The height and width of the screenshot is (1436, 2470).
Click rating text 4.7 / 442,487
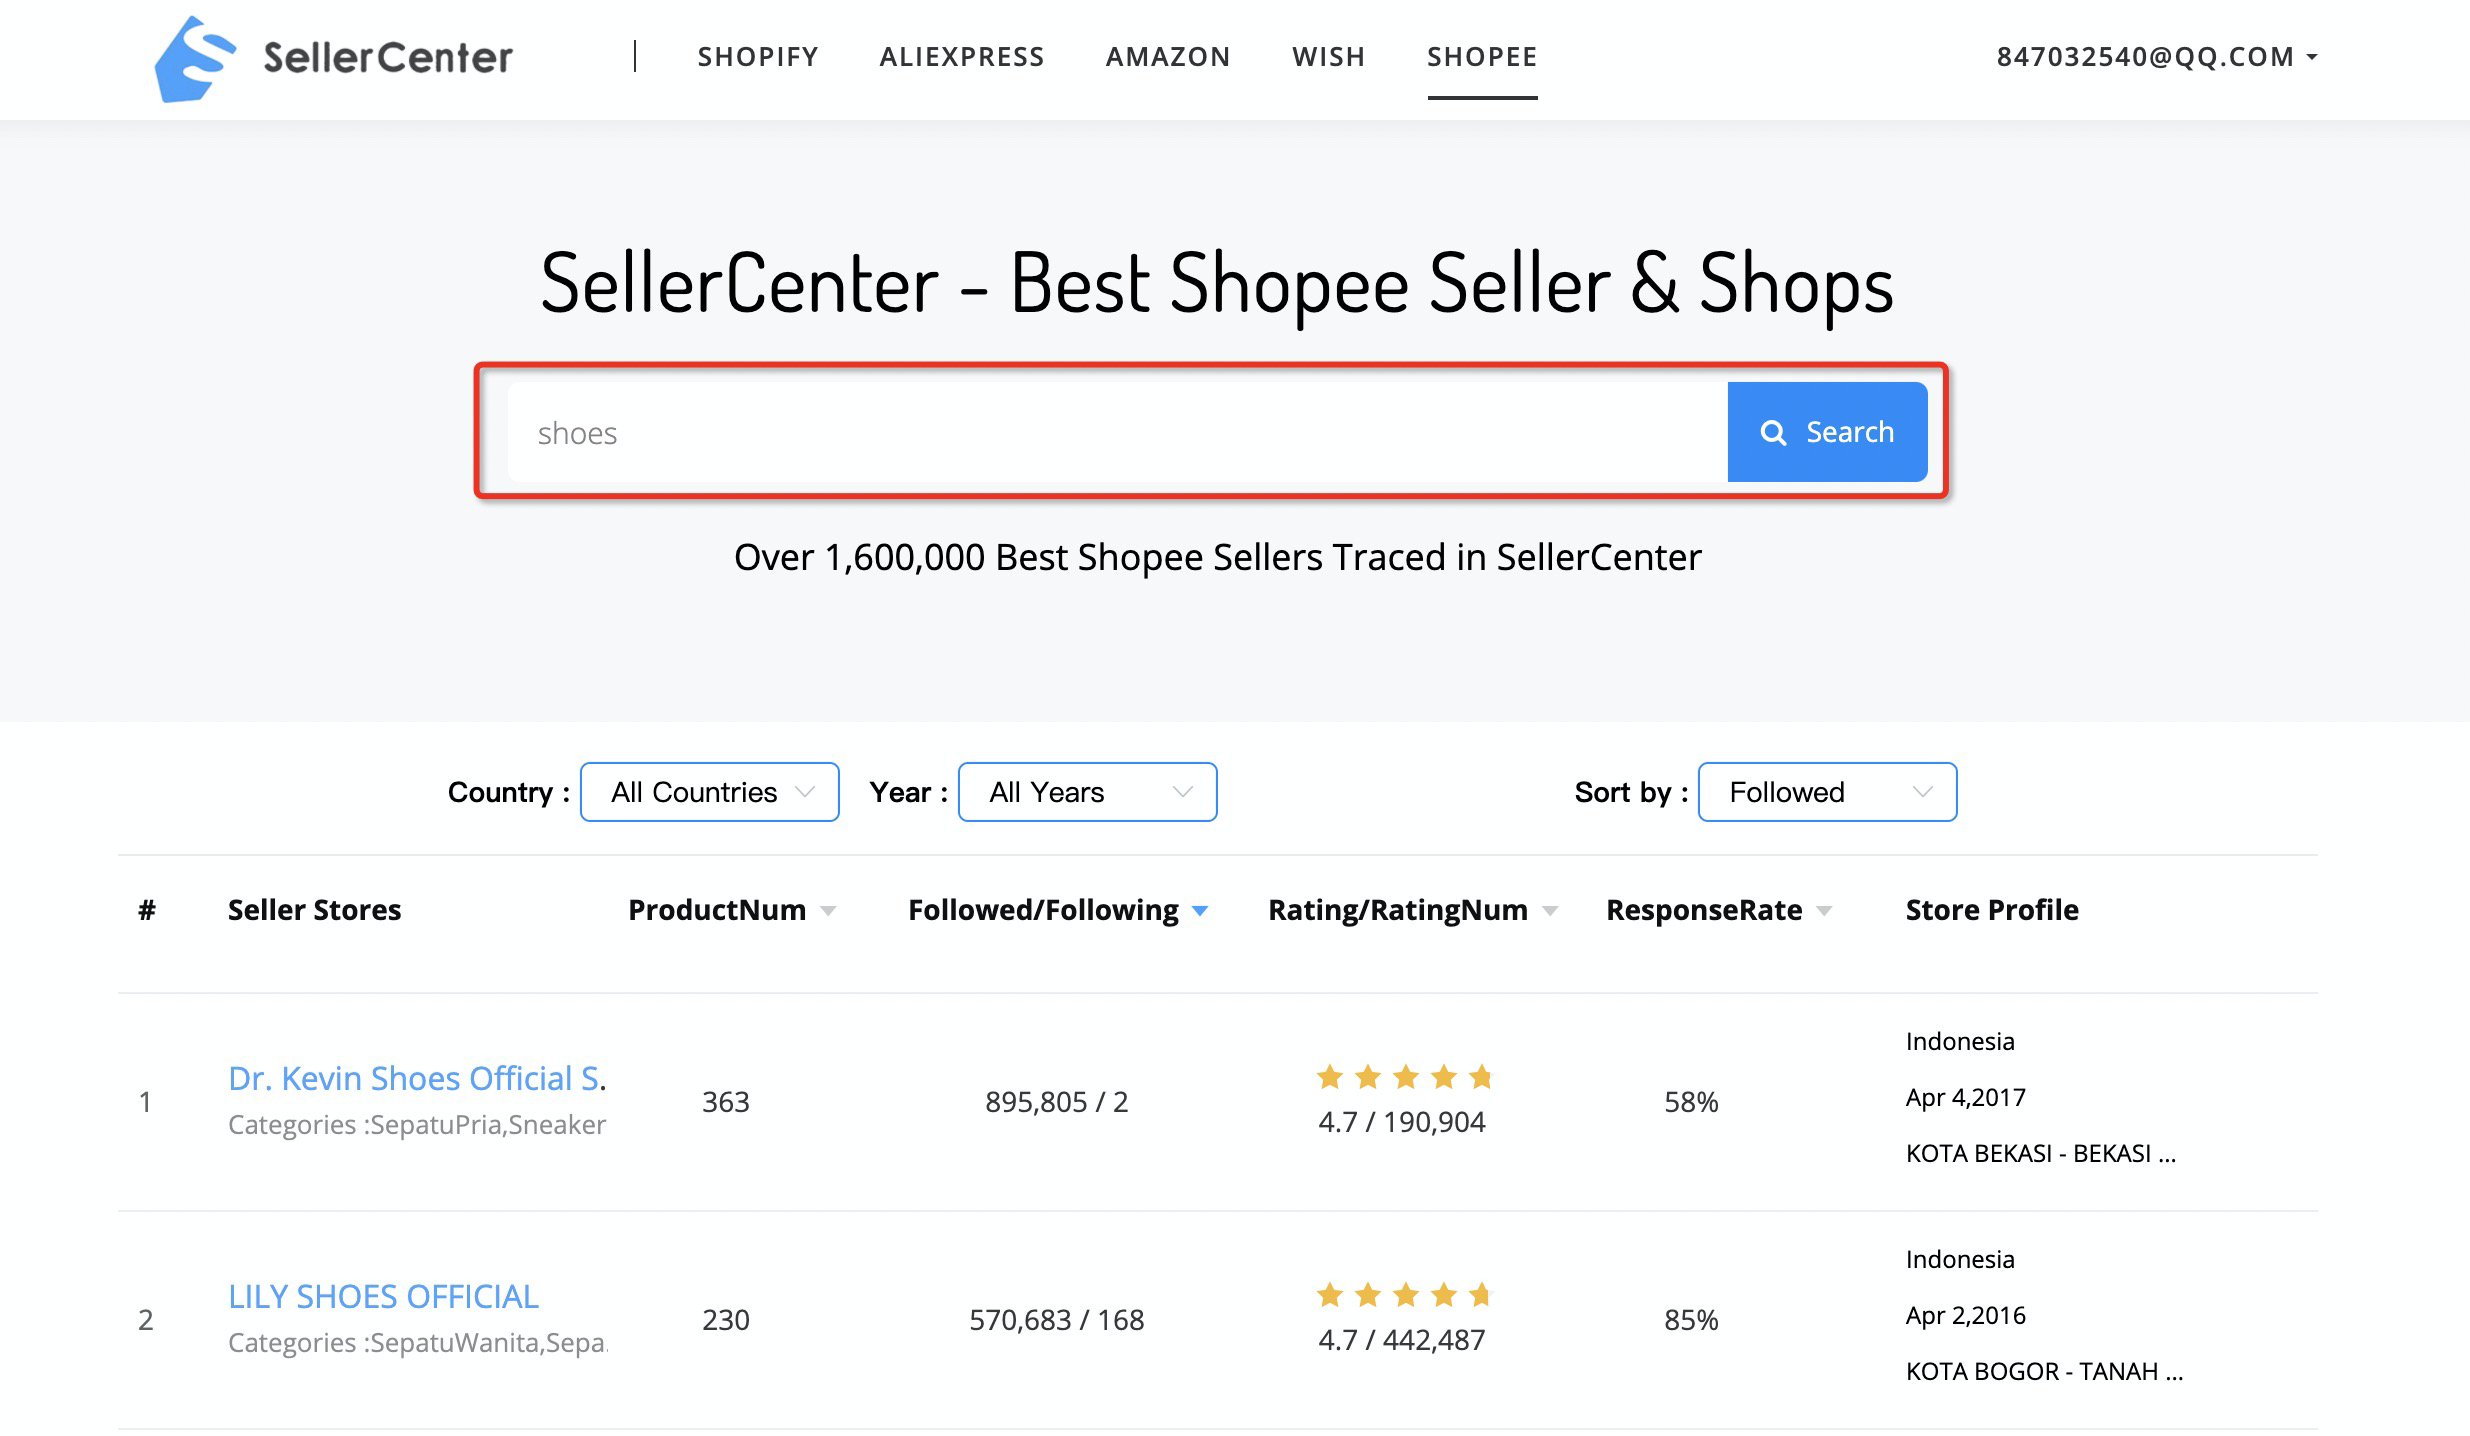[x=1402, y=1340]
